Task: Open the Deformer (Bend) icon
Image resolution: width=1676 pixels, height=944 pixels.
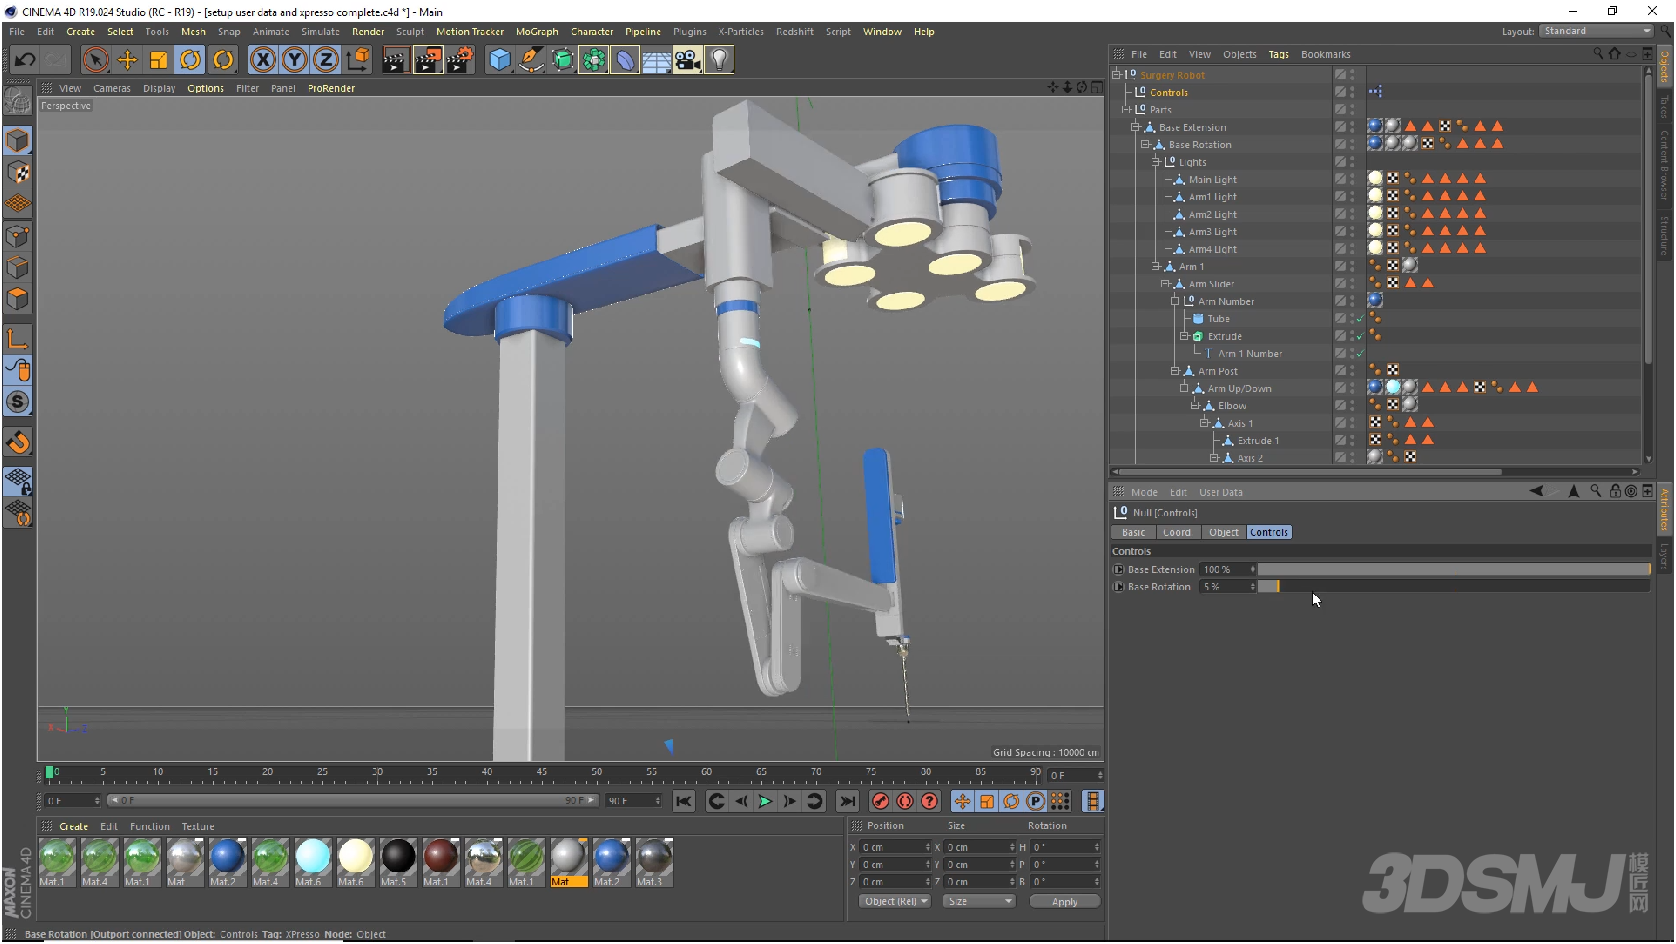Action: [x=625, y=60]
